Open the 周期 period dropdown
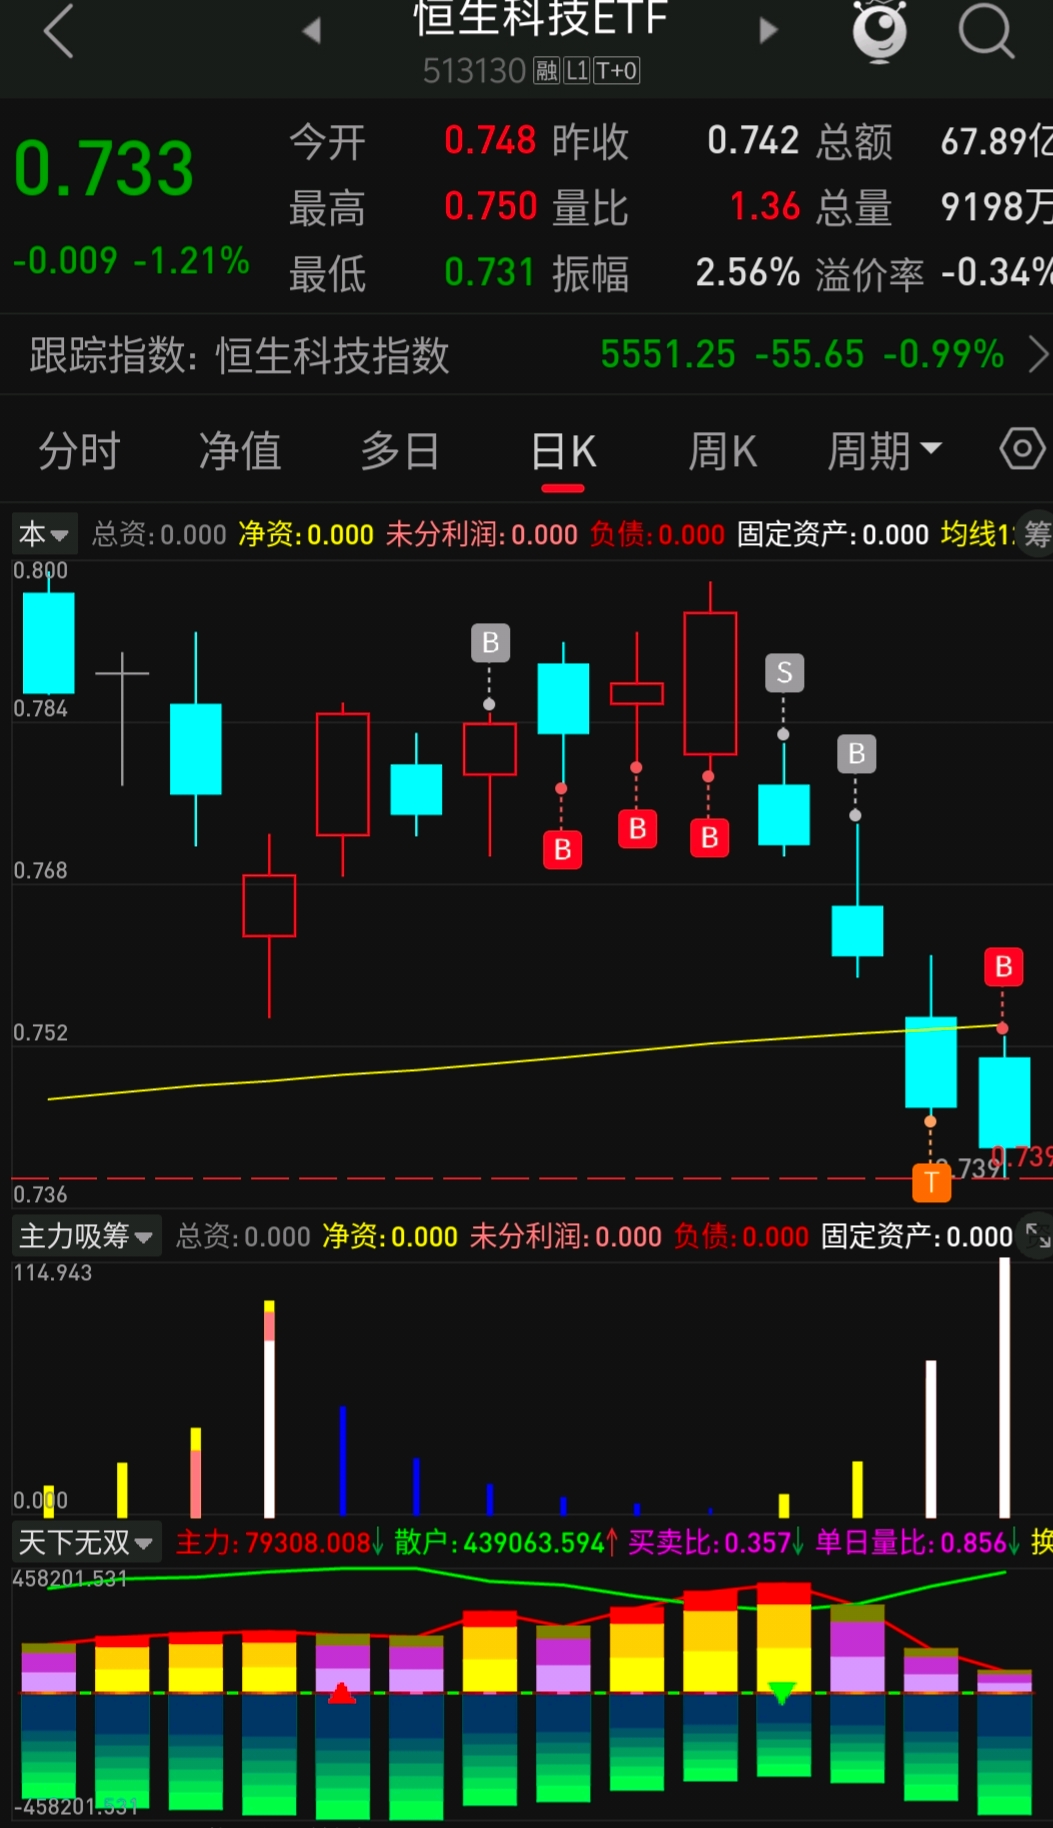 coord(884,451)
